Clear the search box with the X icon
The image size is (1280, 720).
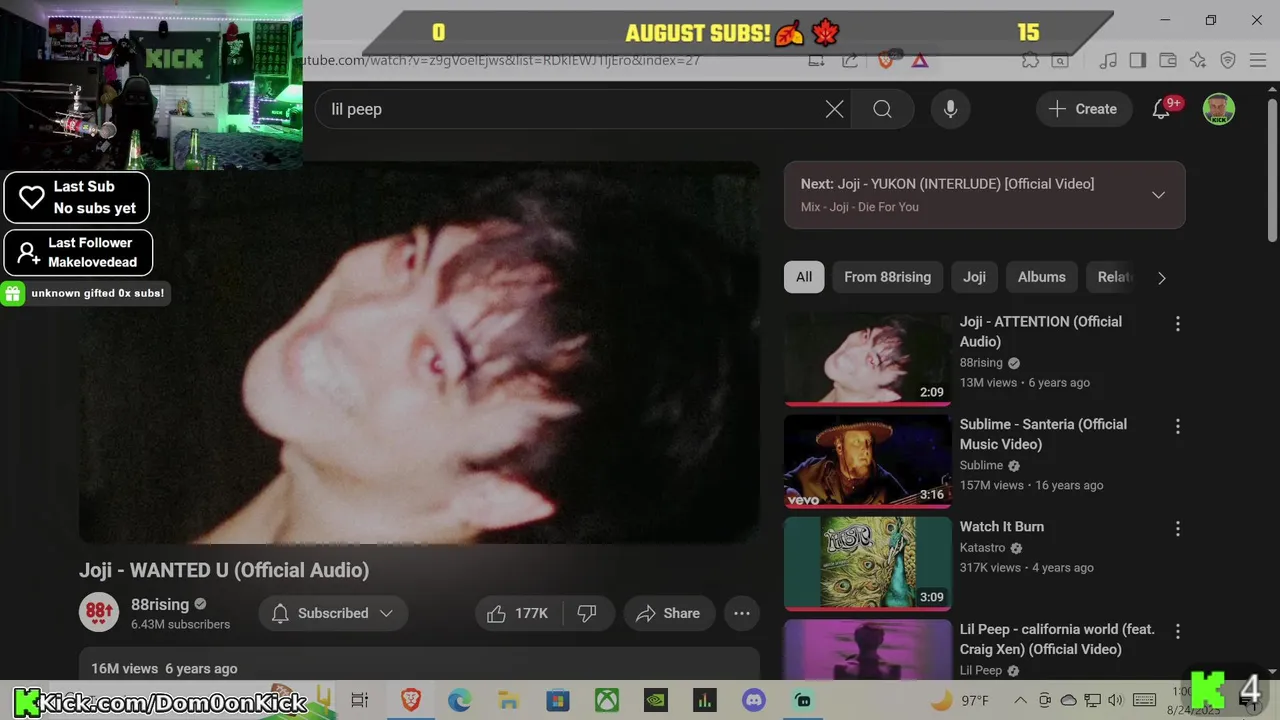(834, 109)
